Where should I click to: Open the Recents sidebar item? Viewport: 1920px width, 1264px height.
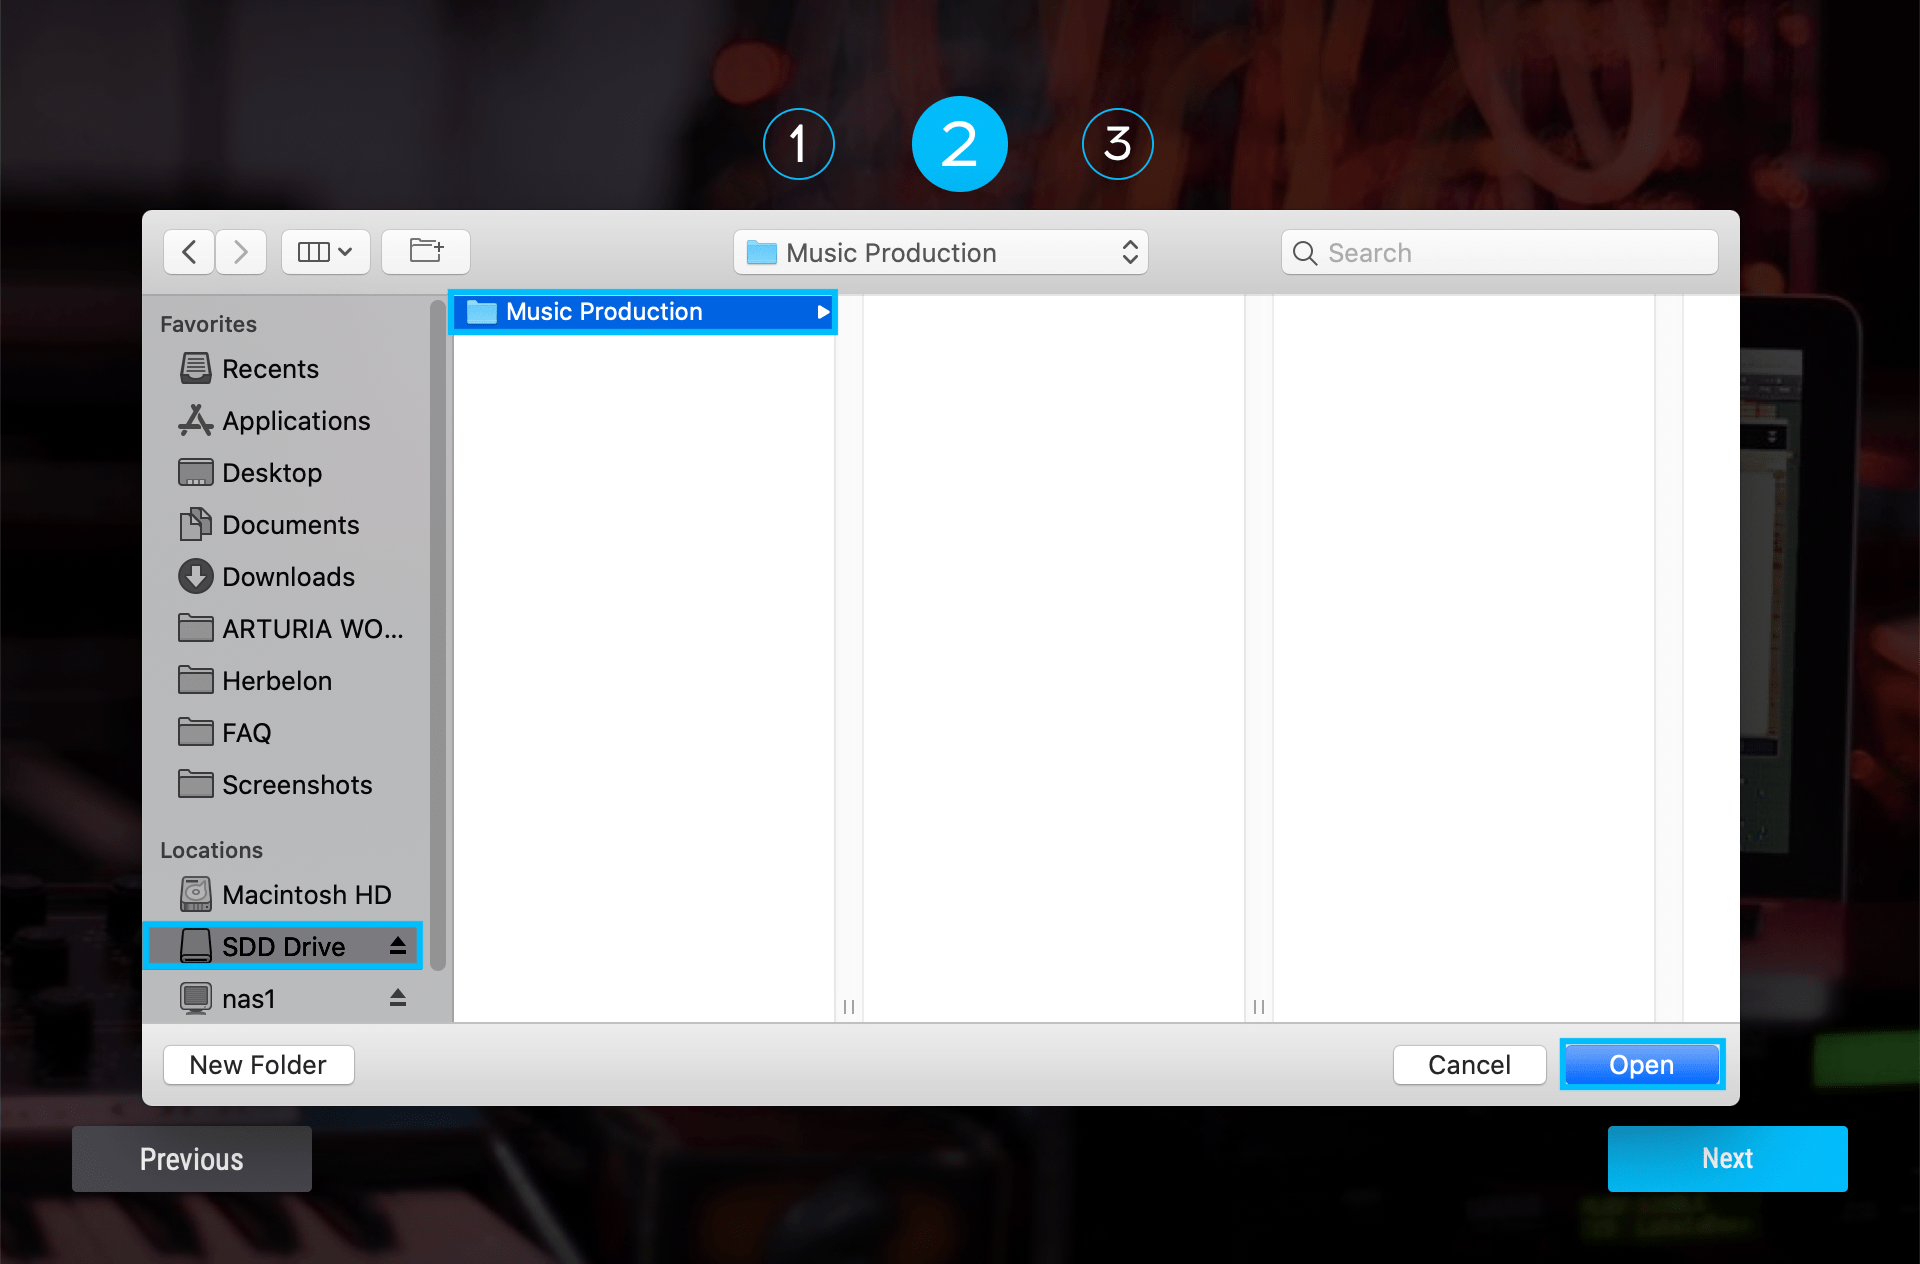tap(271, 368)
